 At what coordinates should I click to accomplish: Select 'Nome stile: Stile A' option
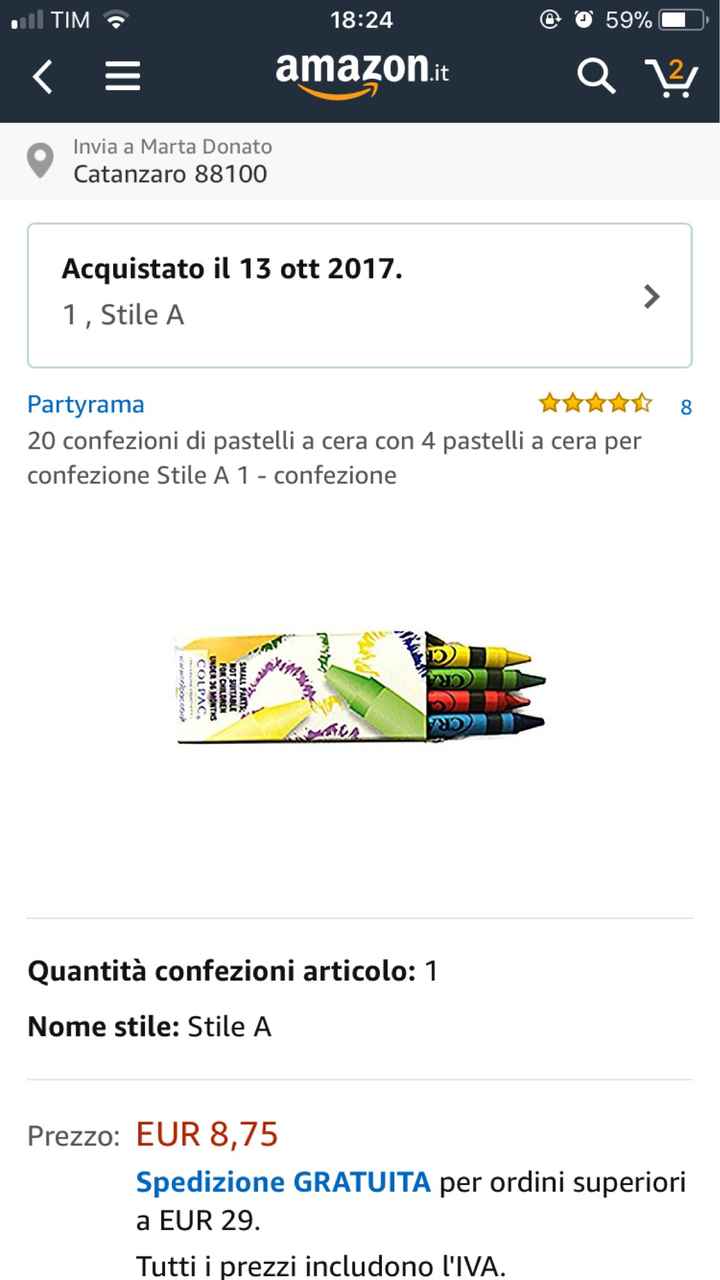(150, 1027)
